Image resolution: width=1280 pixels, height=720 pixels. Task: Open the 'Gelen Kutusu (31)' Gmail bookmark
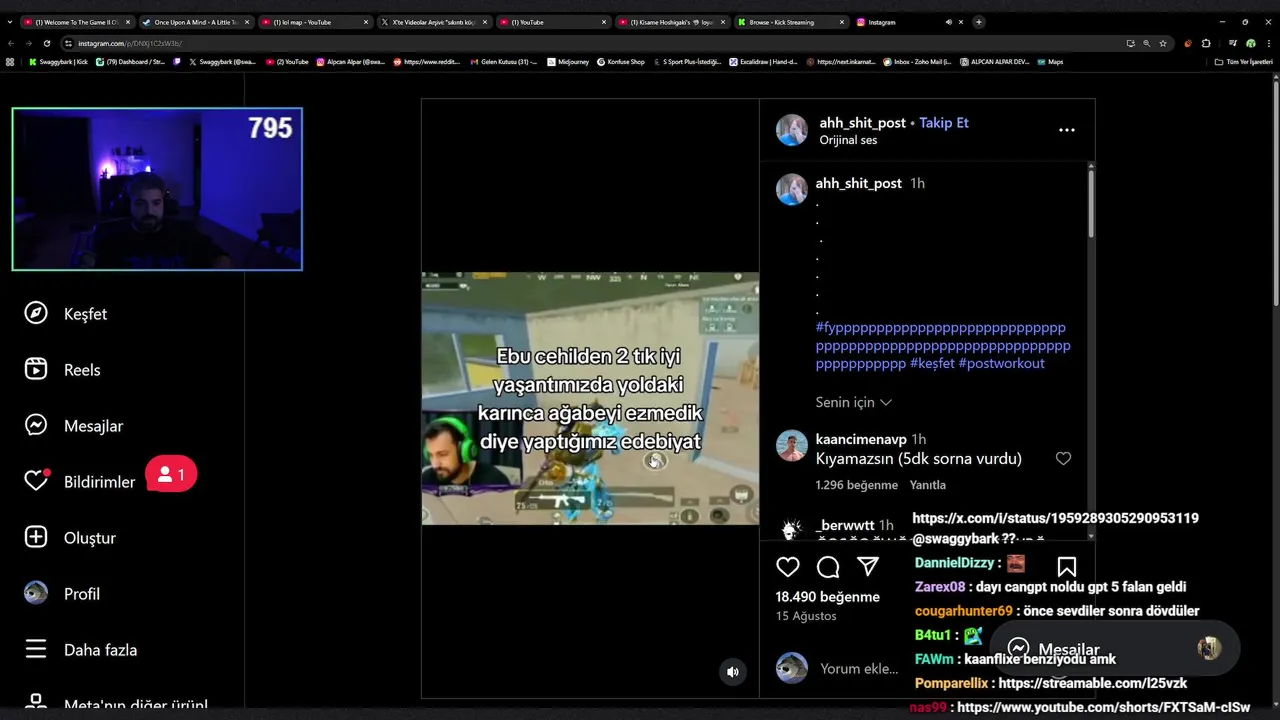(x=503, y=62)
